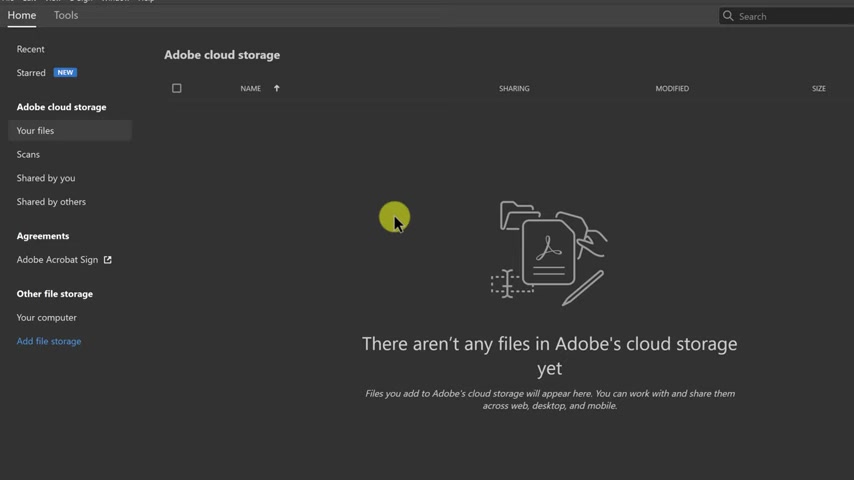Viewport: 854px width, 480px height.
Task: Click the external link icon by Acrobat Sign
Action: pyautogui.click(x=108, y=260)
